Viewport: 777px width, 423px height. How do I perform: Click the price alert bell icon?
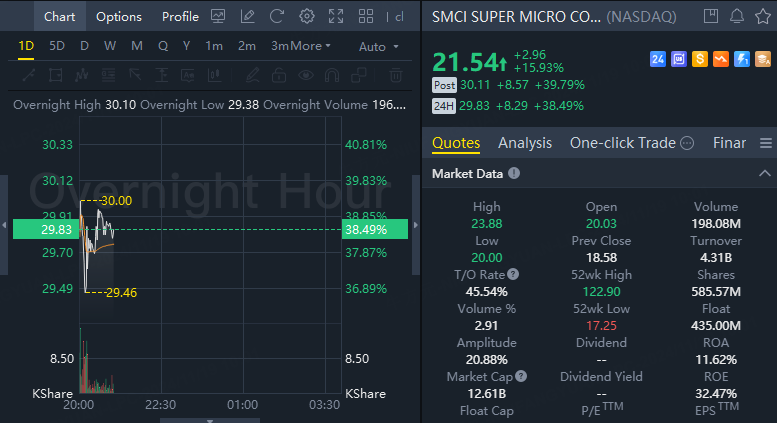point(737,17)
